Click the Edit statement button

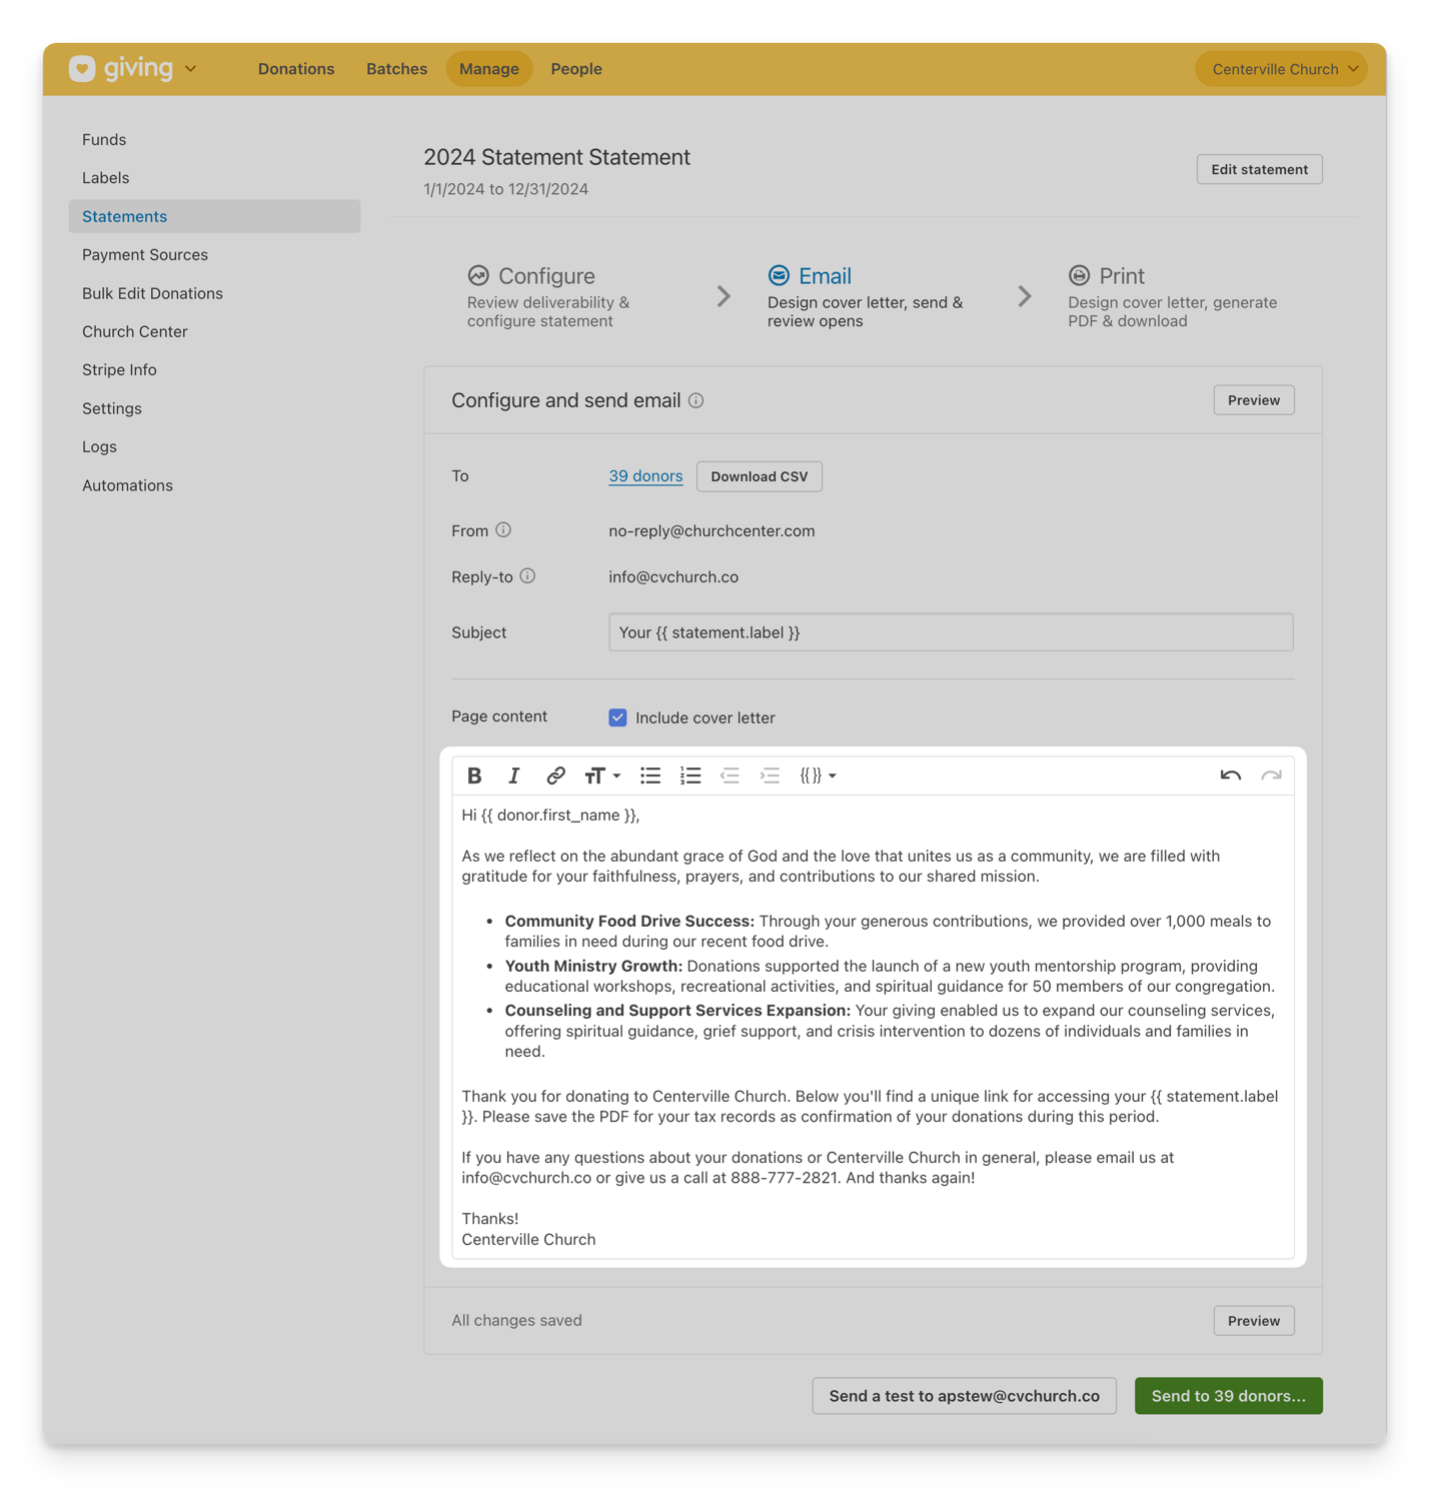[x=1259, y=168]
